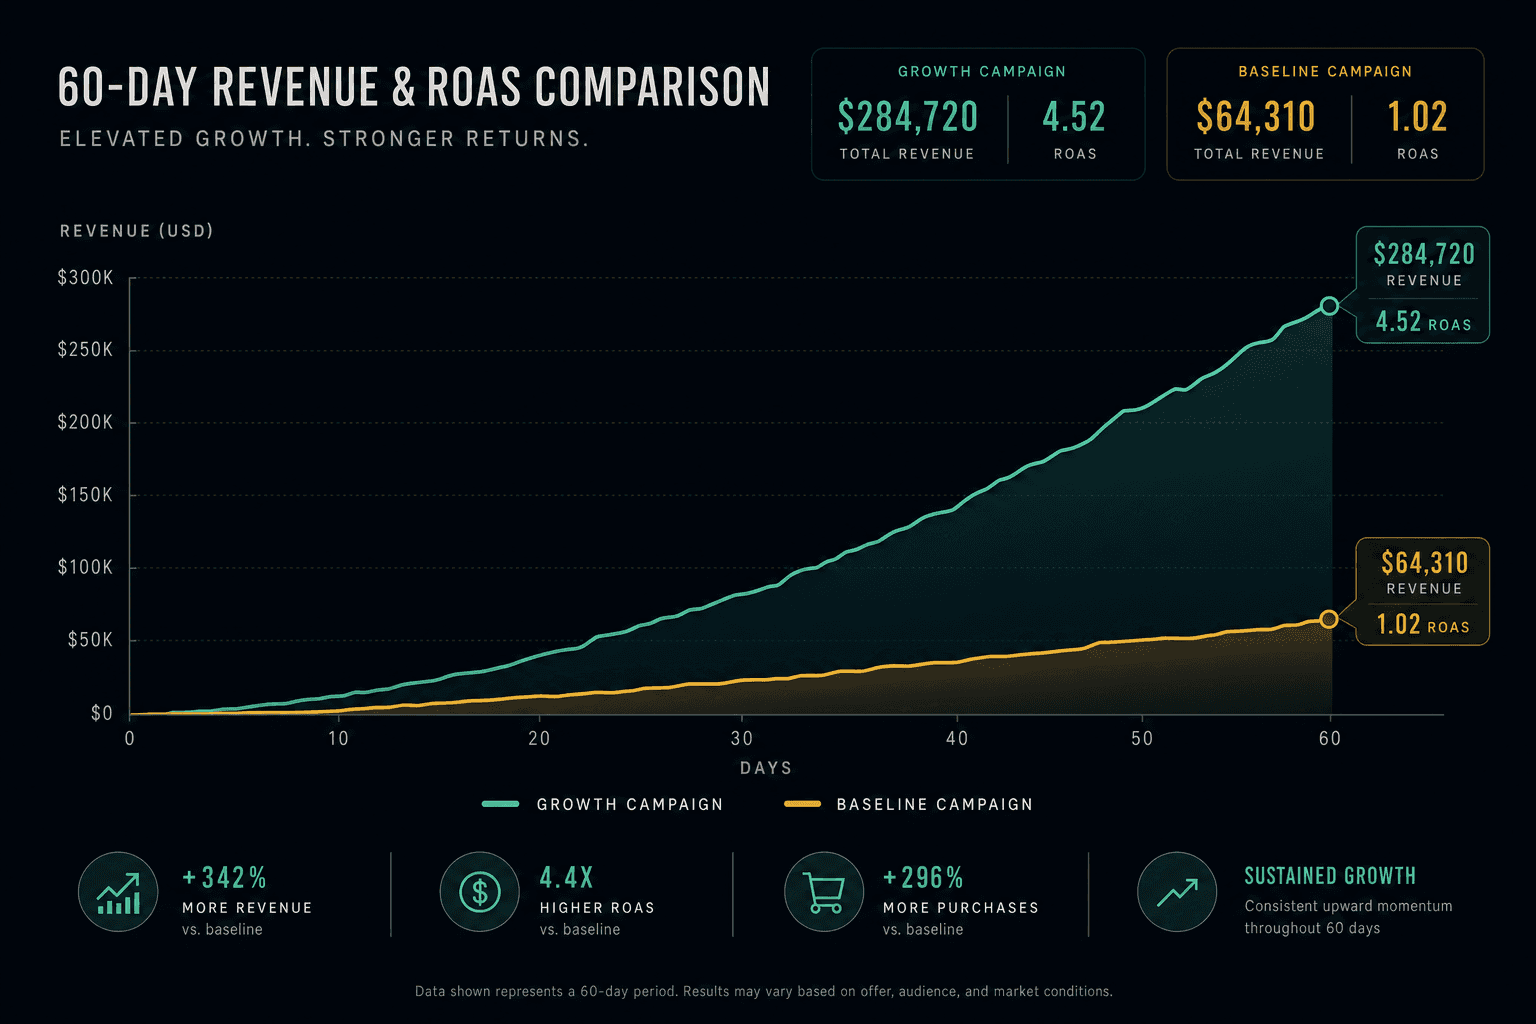Click the 30 tick on the days axis
Viewport: 1536px width, 1024px height.
click(x=742, y=739)
